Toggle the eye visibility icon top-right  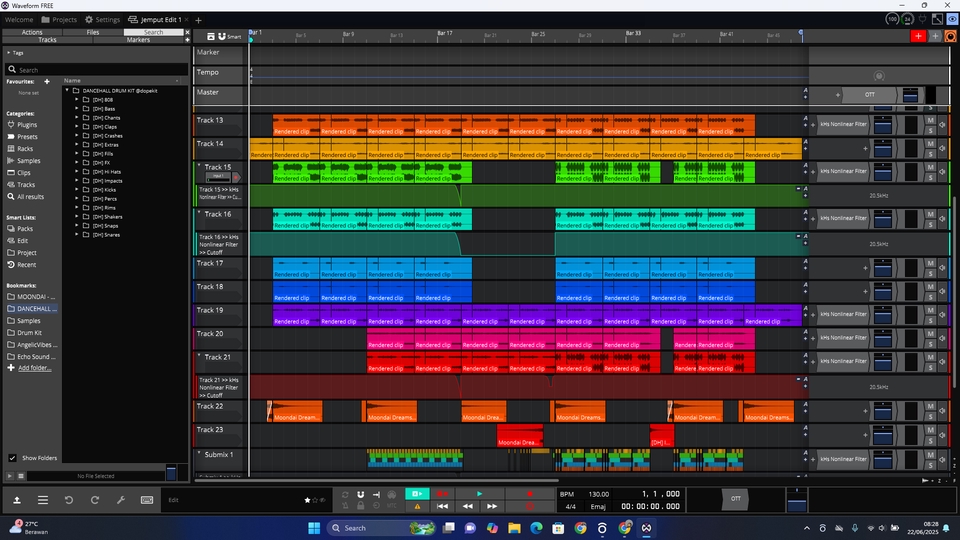click(952, 20)
